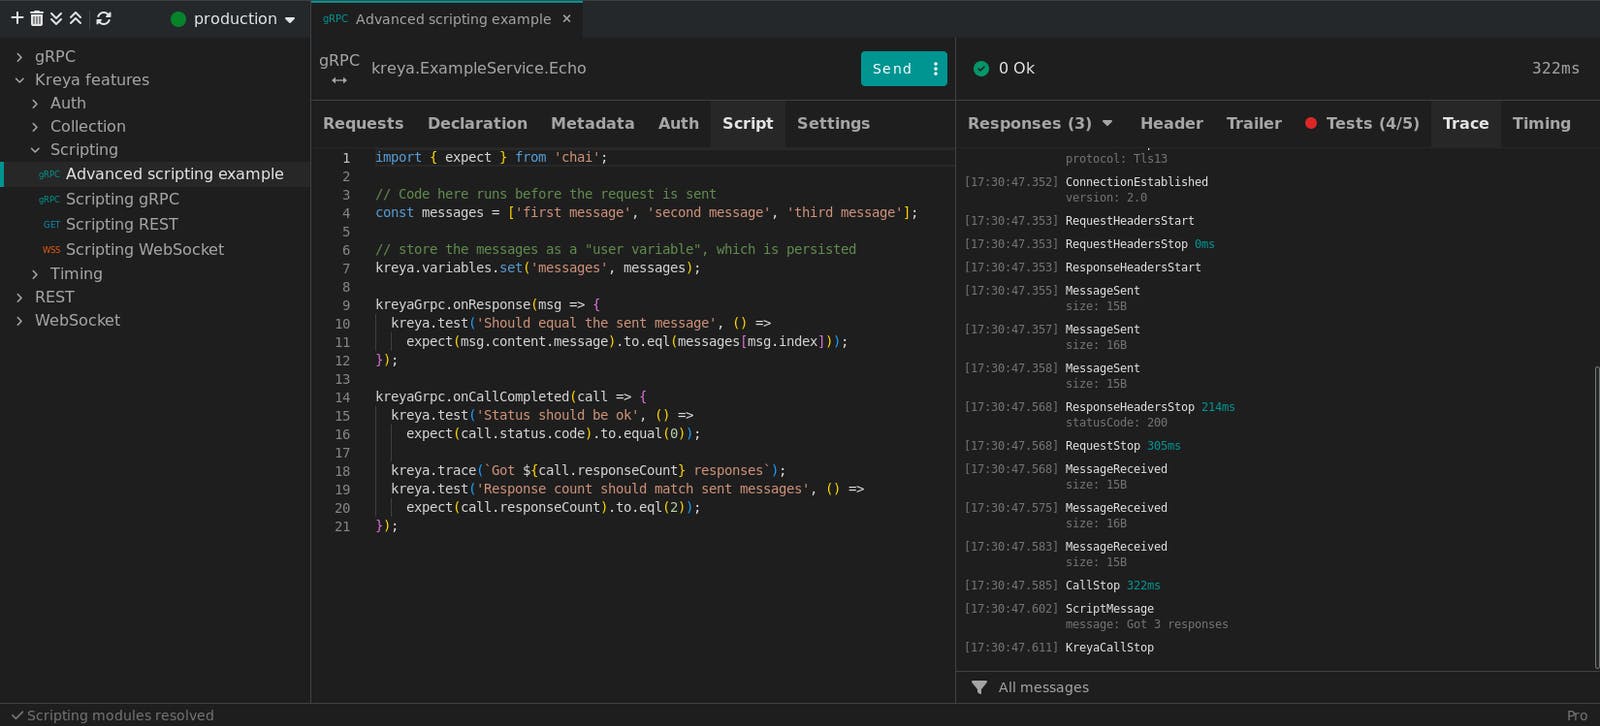Click the trash can delete icon
This screenshot has height=726, width=1600.
pos(37,18)
